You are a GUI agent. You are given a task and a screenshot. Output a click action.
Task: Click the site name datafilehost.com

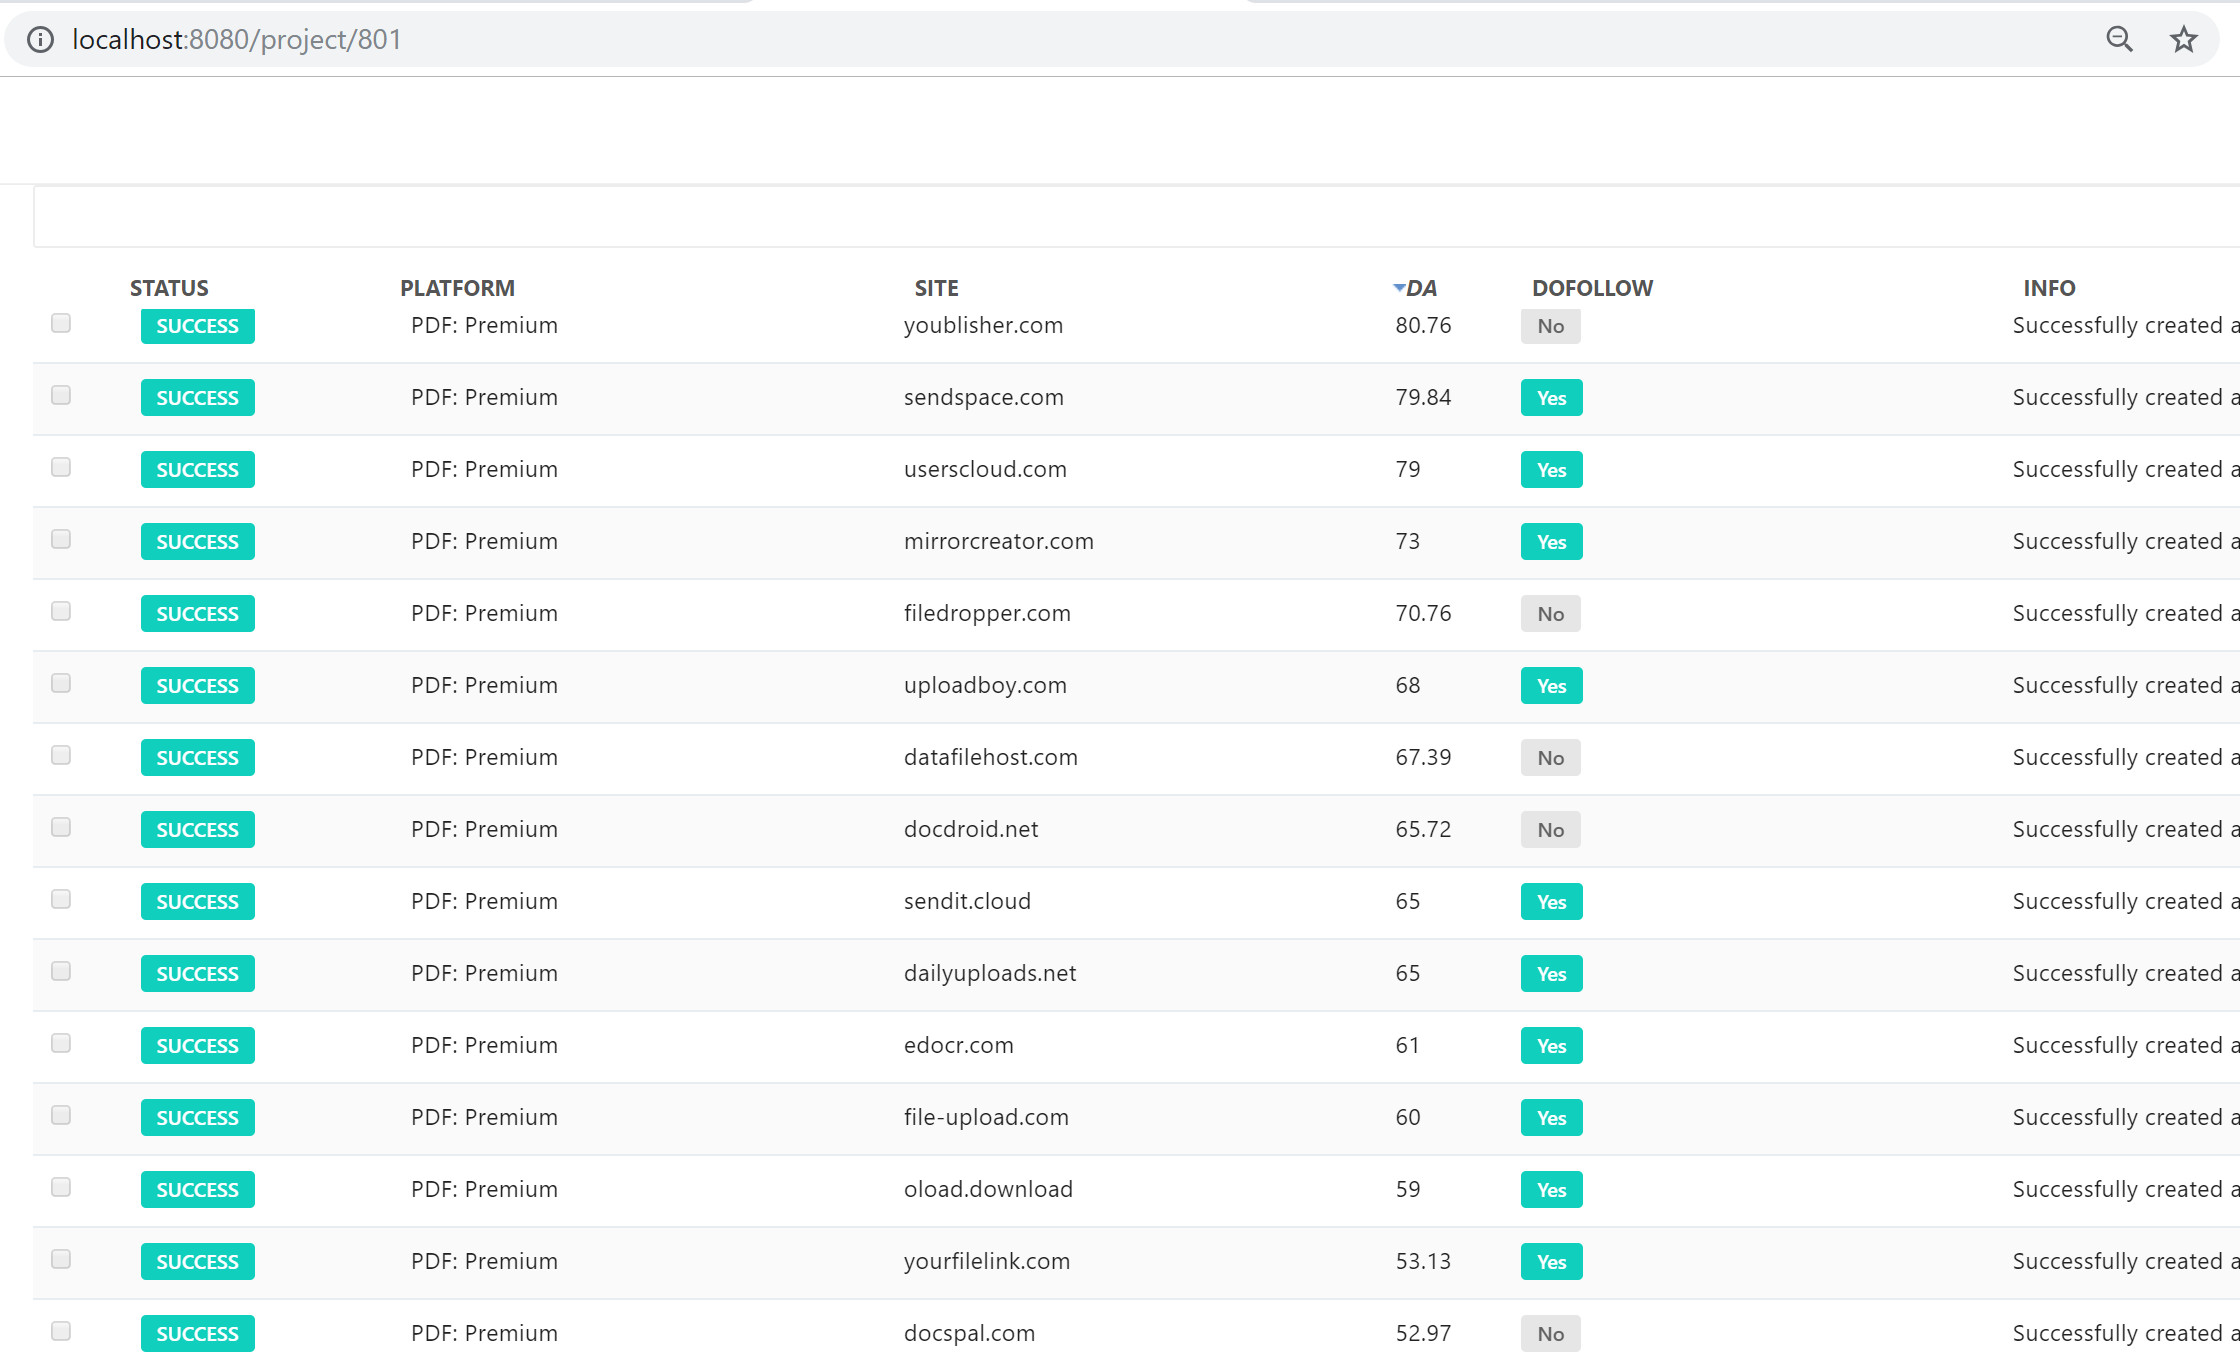point(991,758)
